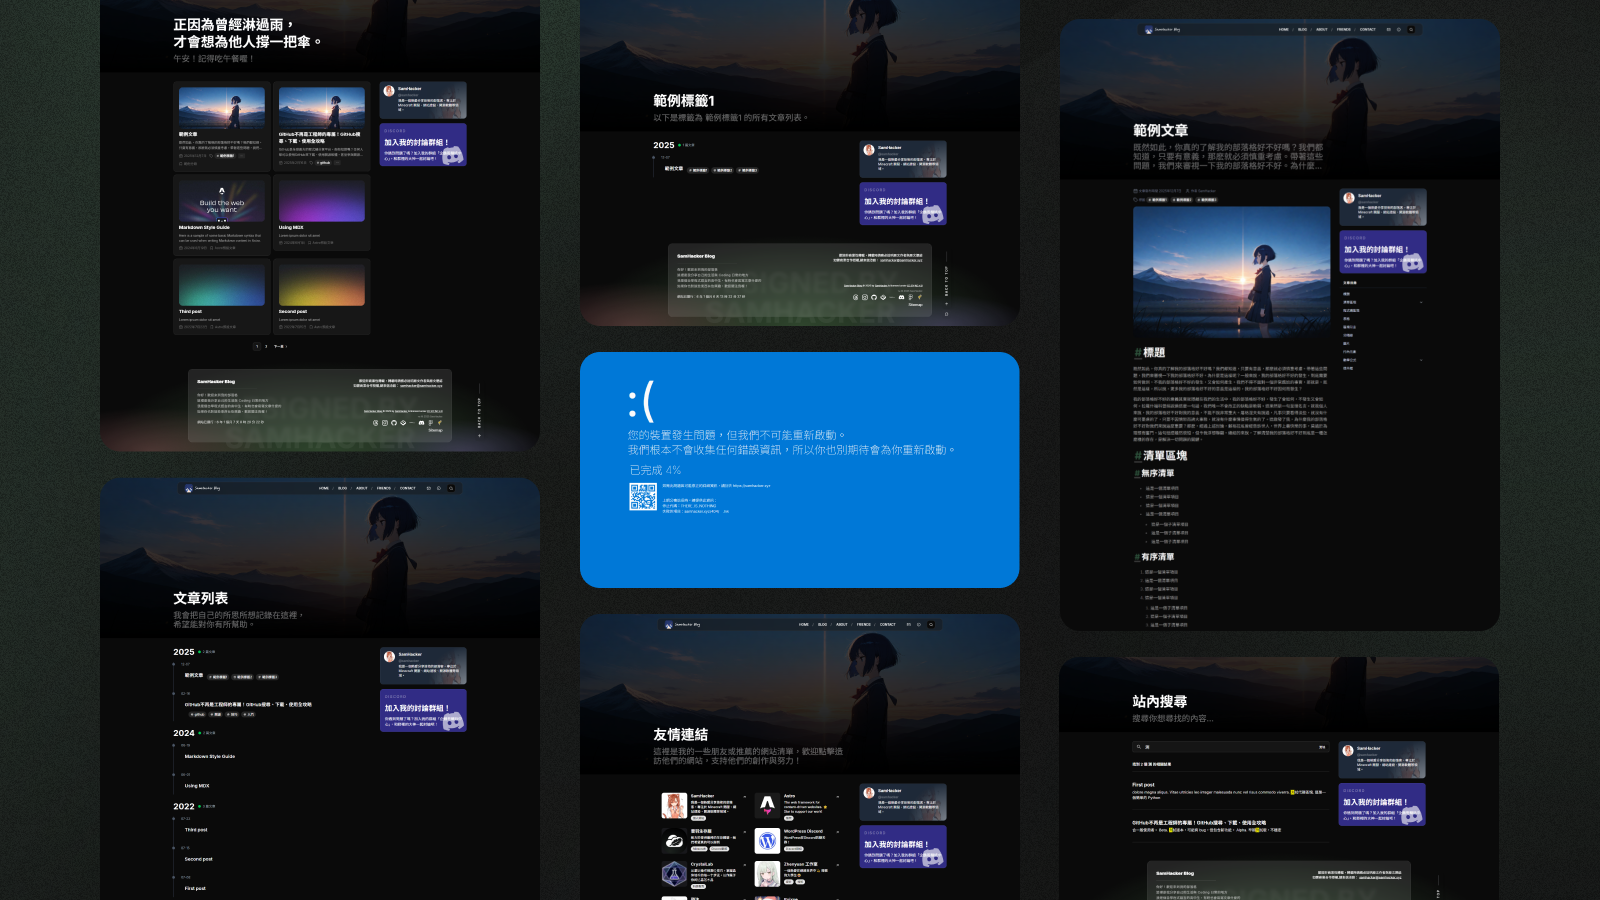Open First post result on 站內搜尋 page
The width and height of the screenshot is (1600, 900).
(1143, 785)
